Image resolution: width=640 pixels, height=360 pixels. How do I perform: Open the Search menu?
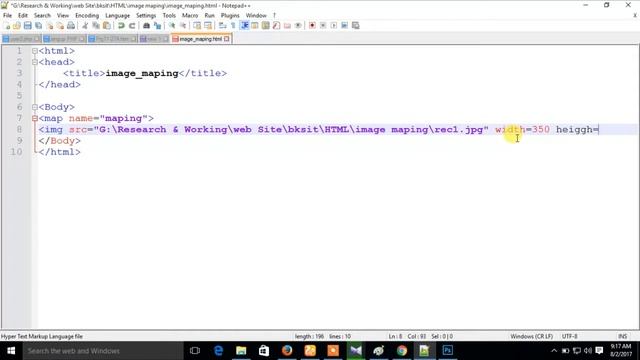click(42, 16)
